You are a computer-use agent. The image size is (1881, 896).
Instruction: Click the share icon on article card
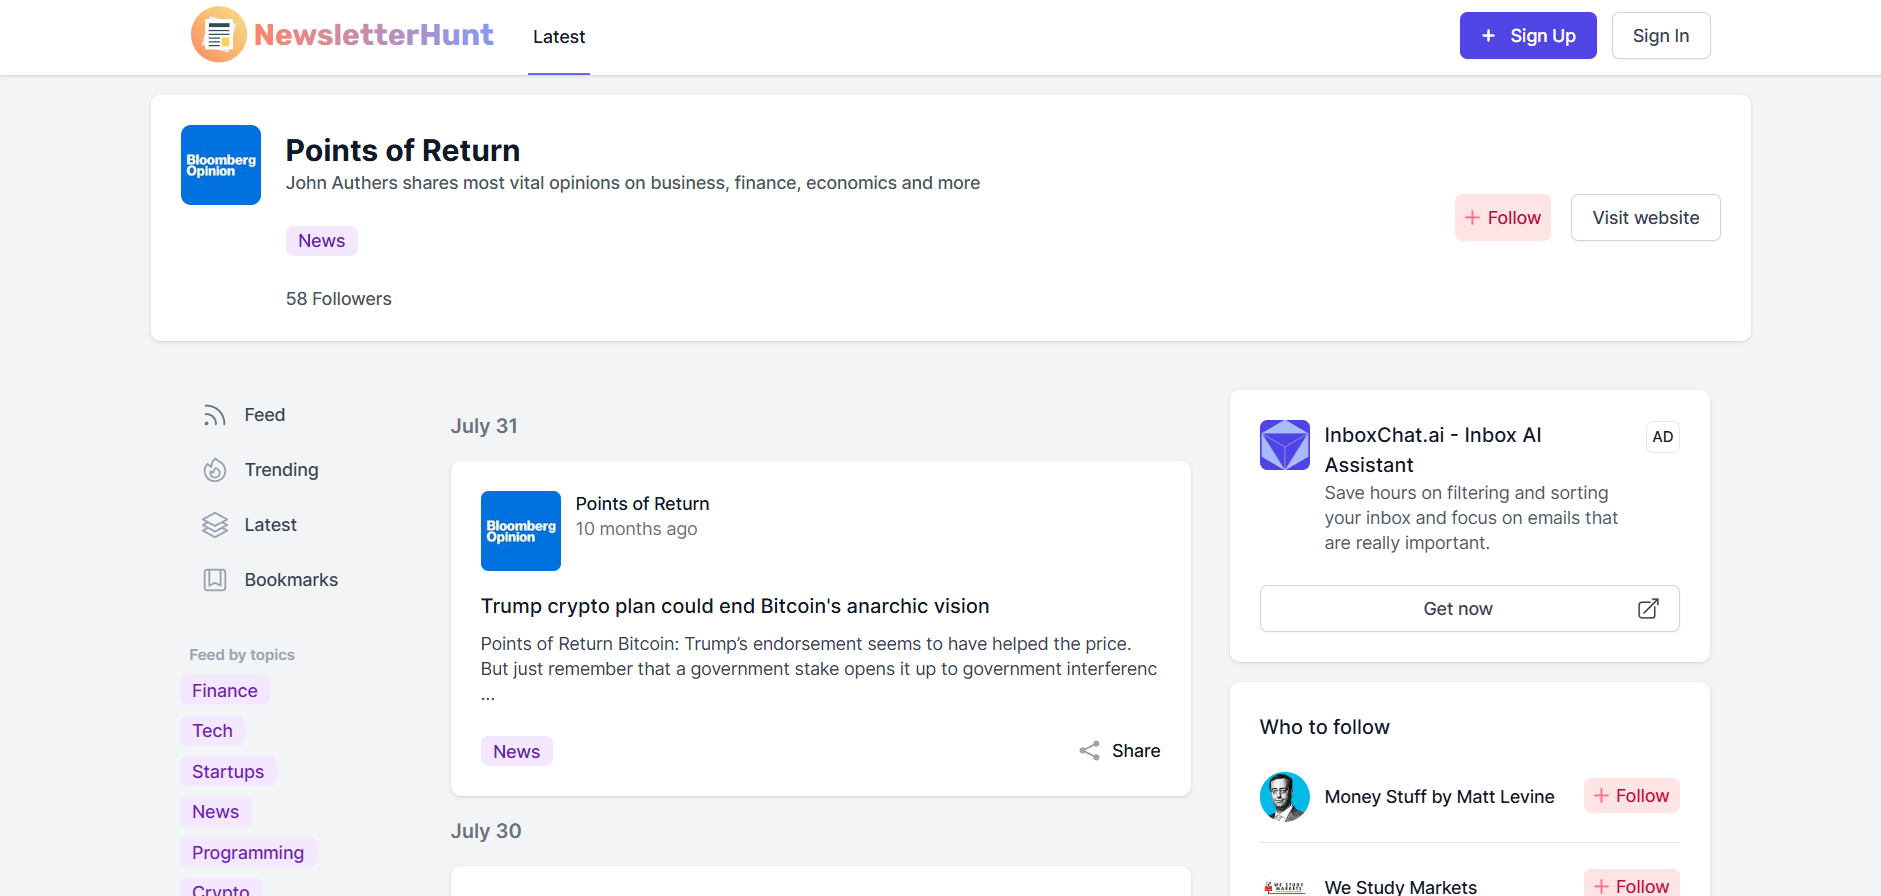[1090, 751]
